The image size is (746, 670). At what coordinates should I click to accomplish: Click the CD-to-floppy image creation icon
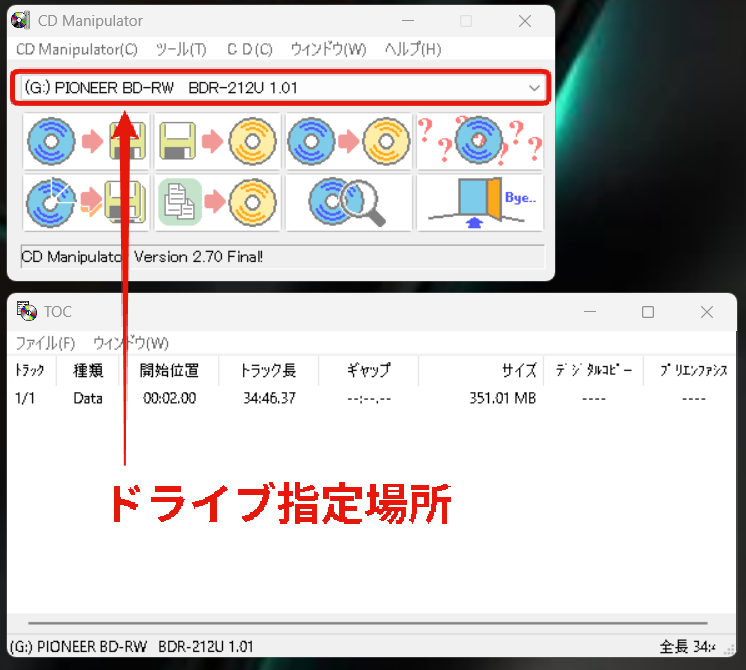pyautogui.click(x=85, y=142)
